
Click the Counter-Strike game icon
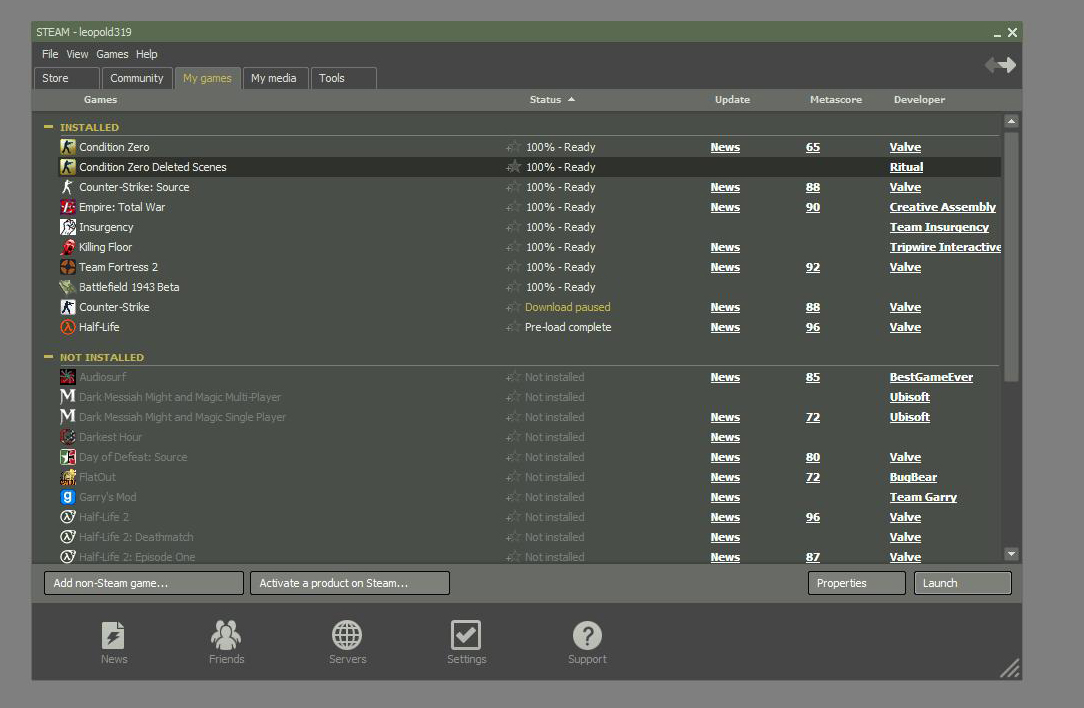click(68, 308)
